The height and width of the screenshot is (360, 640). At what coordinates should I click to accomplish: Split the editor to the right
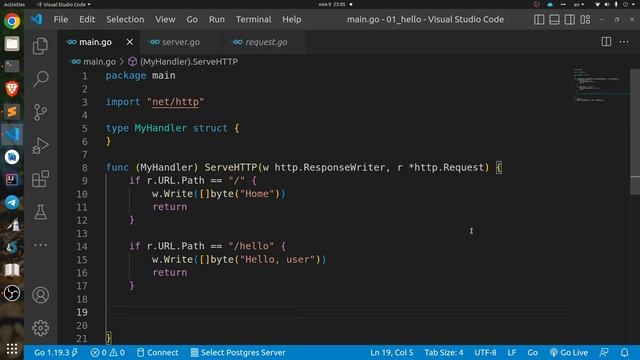tap(606, 42)
